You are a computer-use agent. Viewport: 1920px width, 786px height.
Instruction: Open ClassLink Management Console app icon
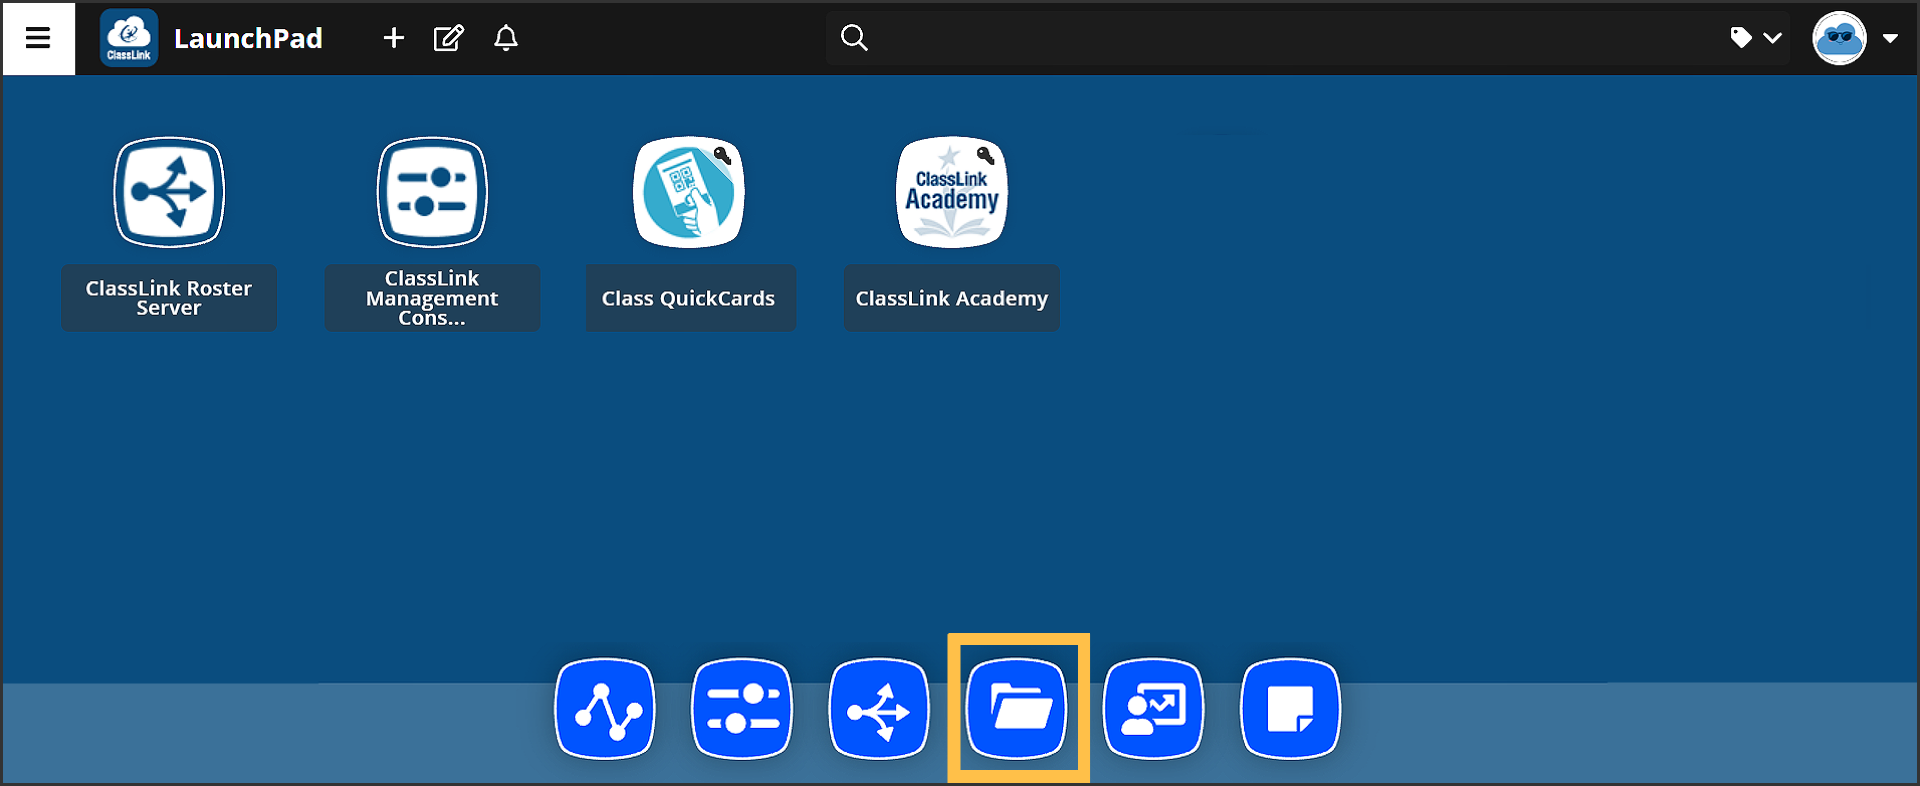click(x=432, y=192)
